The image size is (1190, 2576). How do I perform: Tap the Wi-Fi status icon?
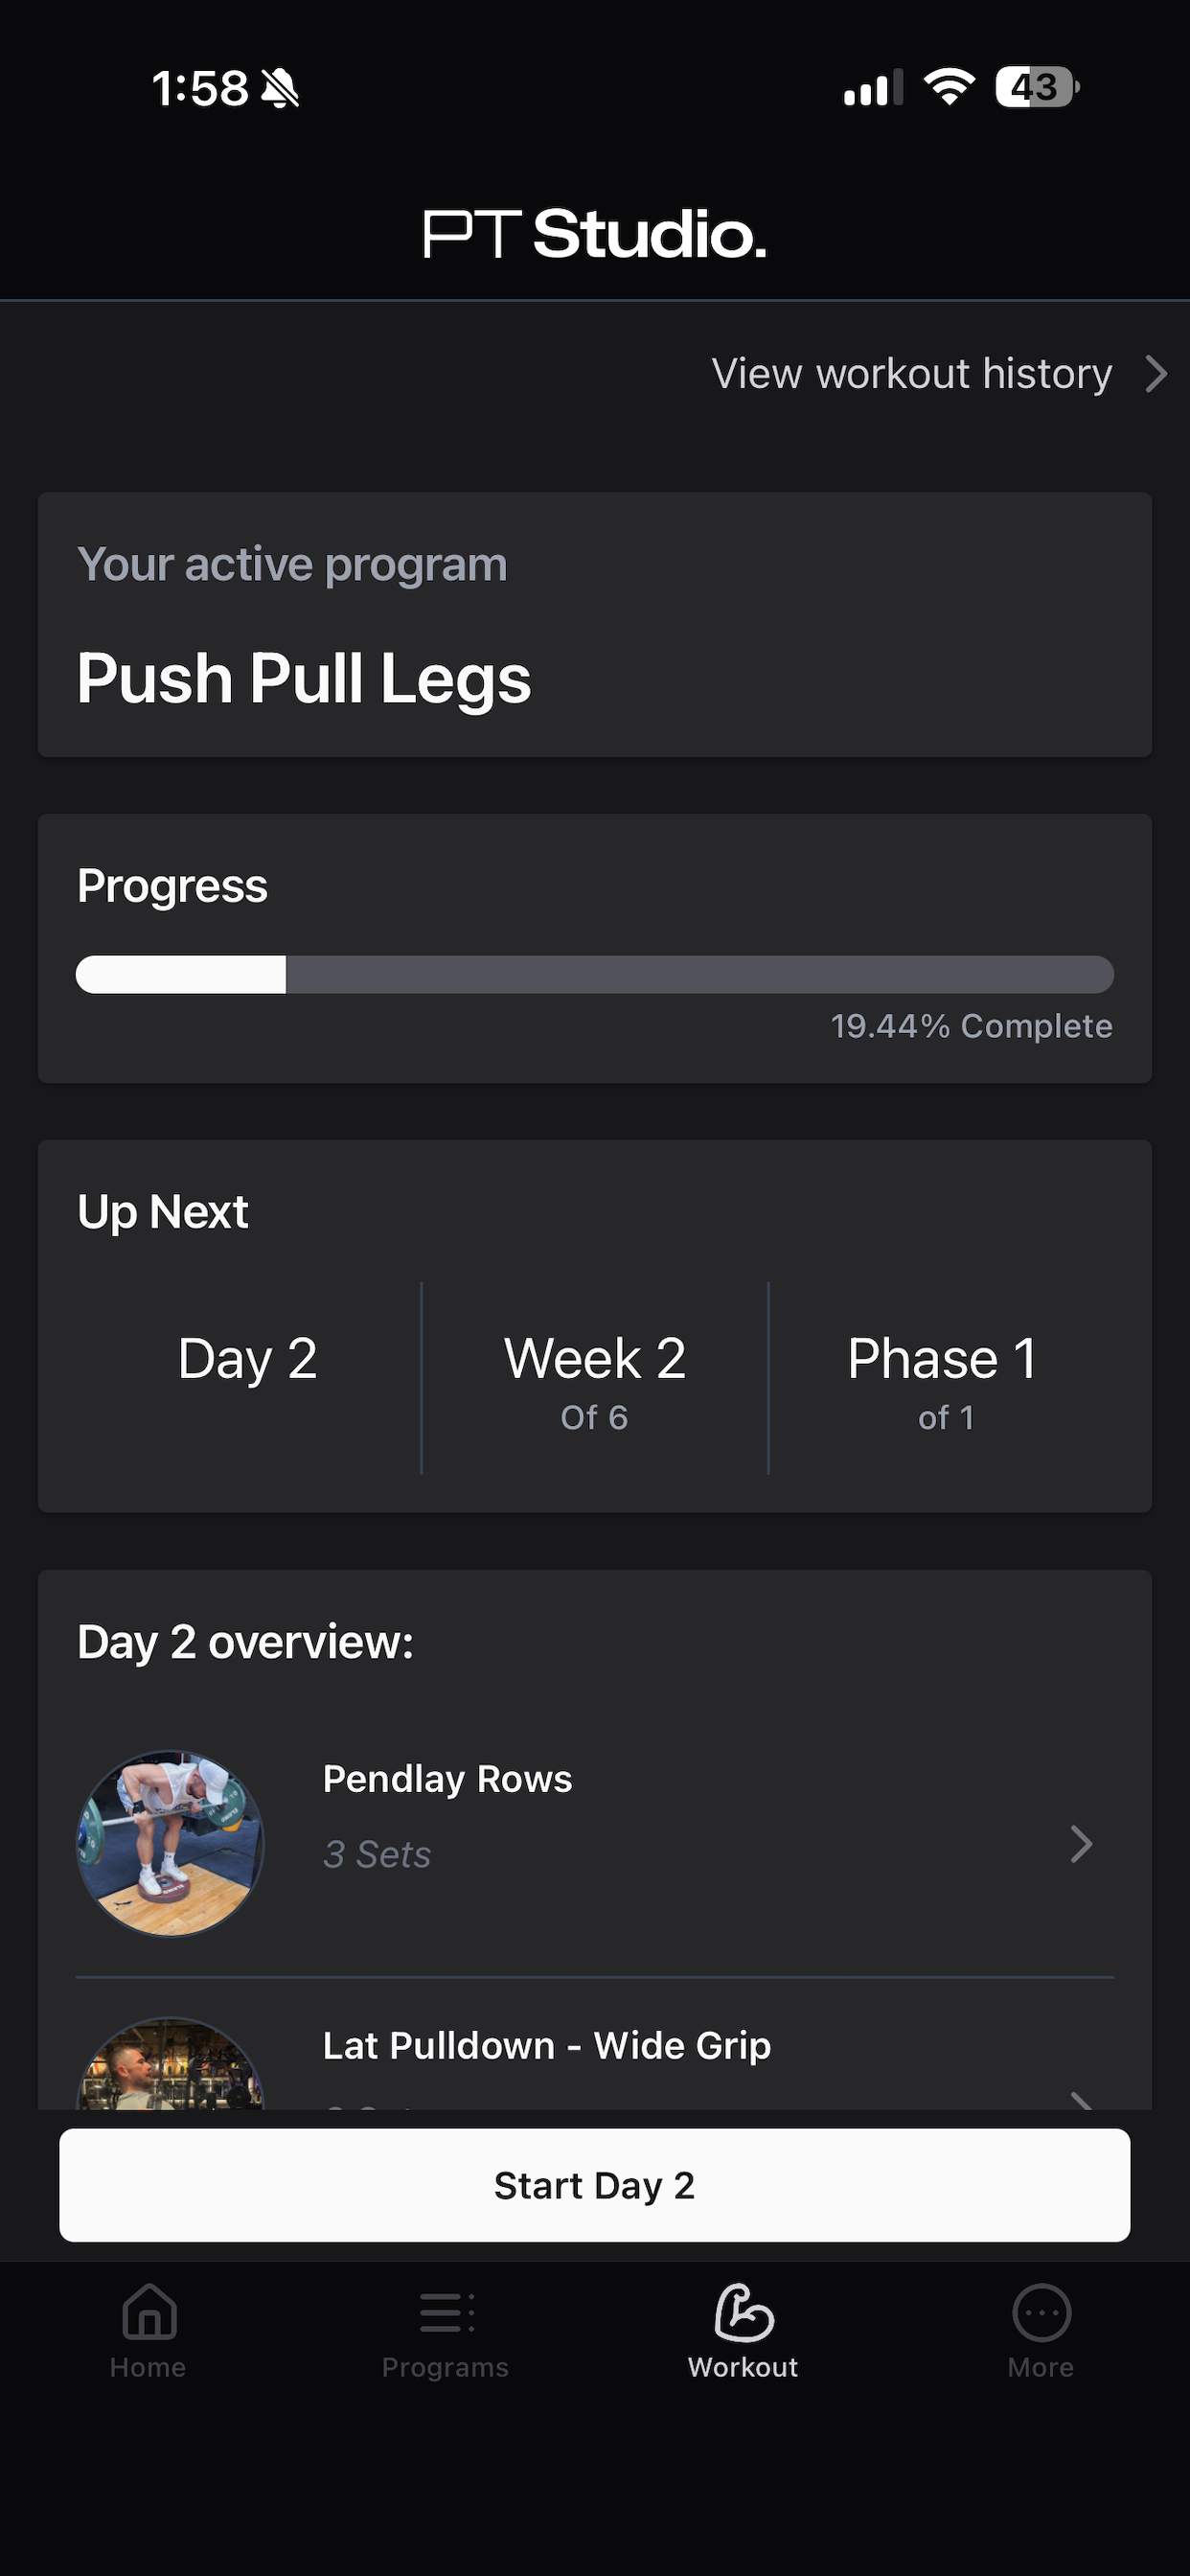[949, 87]
